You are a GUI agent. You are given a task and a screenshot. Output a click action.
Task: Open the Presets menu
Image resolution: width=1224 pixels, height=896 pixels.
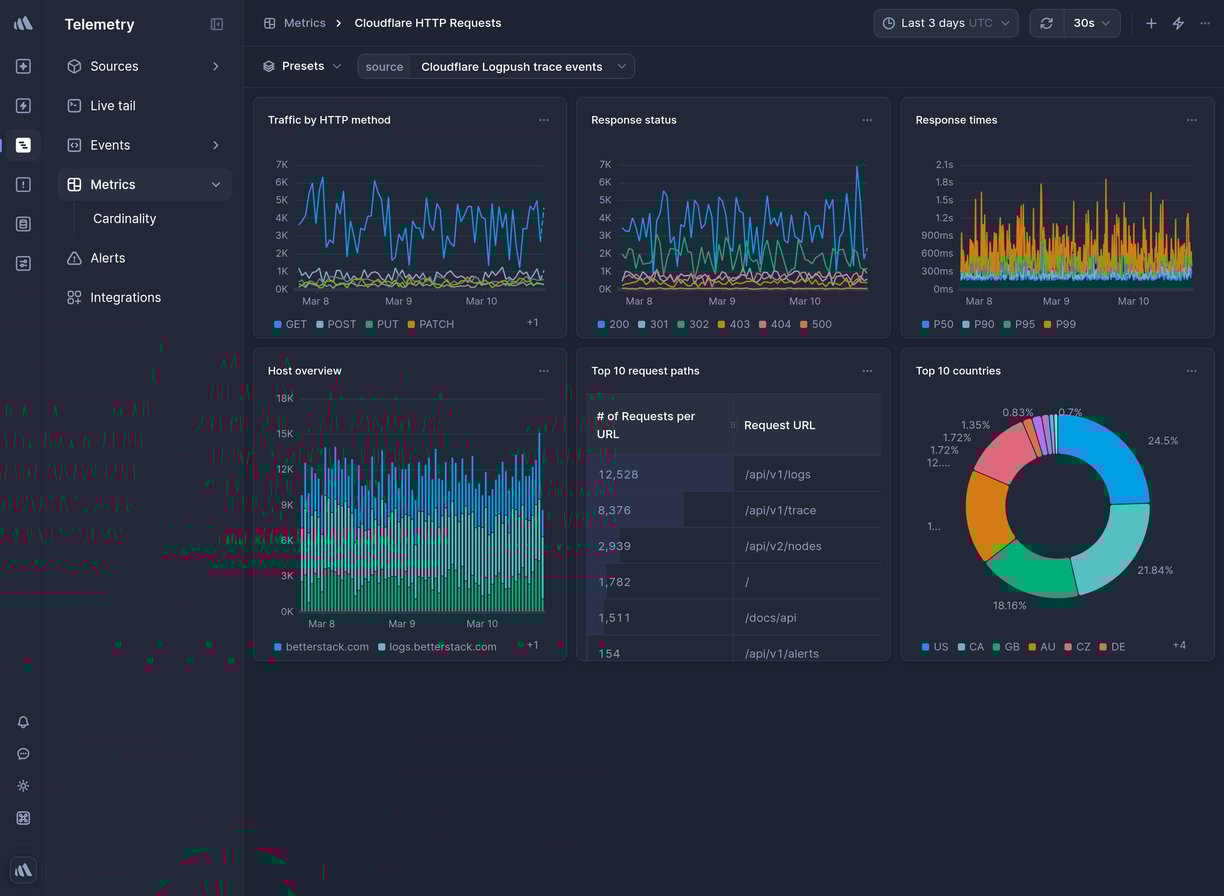click(301, 66)
